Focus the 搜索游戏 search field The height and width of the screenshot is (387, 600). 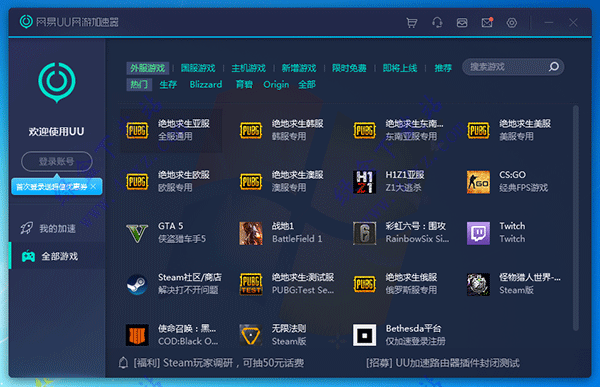513,67
